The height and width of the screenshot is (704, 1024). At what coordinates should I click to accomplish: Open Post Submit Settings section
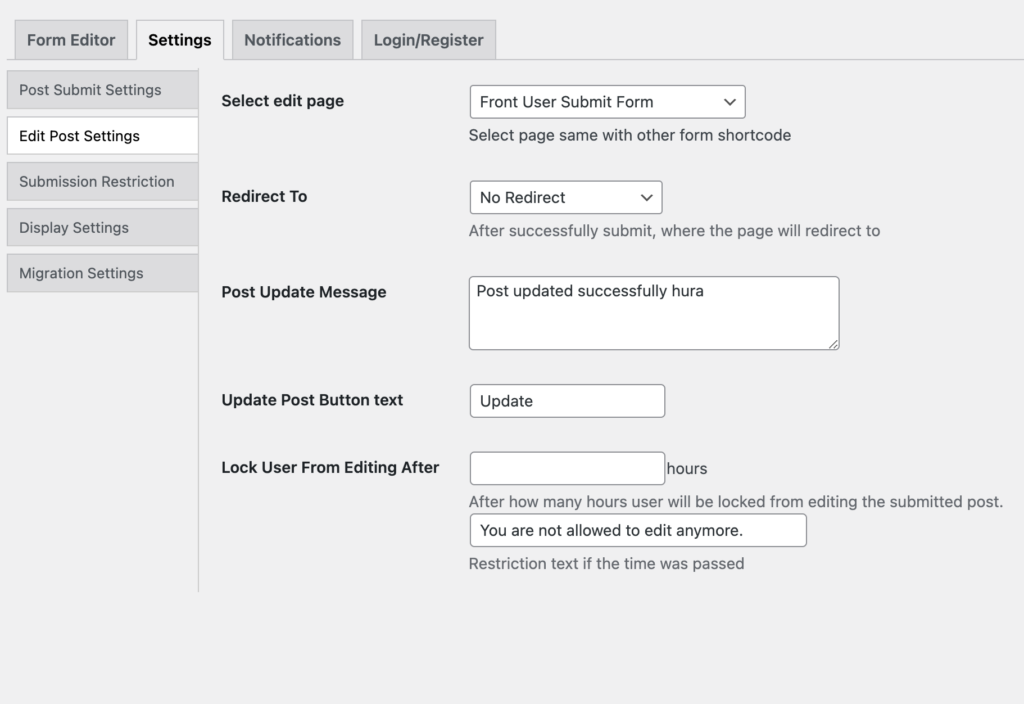(x=102, y=90)
